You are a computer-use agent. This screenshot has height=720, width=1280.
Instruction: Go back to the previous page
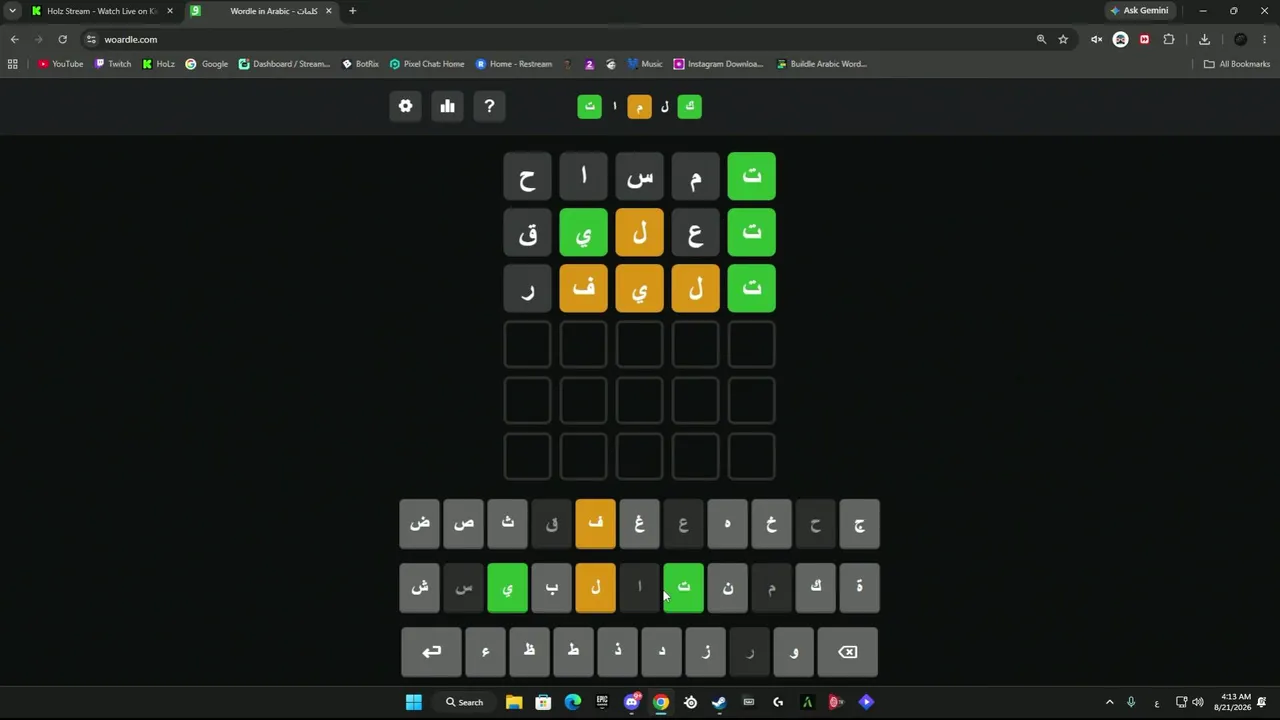14,39
